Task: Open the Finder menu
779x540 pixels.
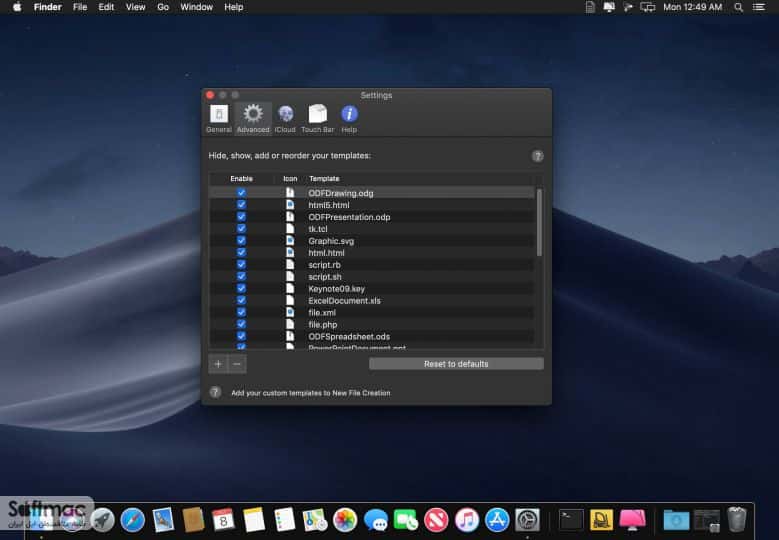Action: 48,7
